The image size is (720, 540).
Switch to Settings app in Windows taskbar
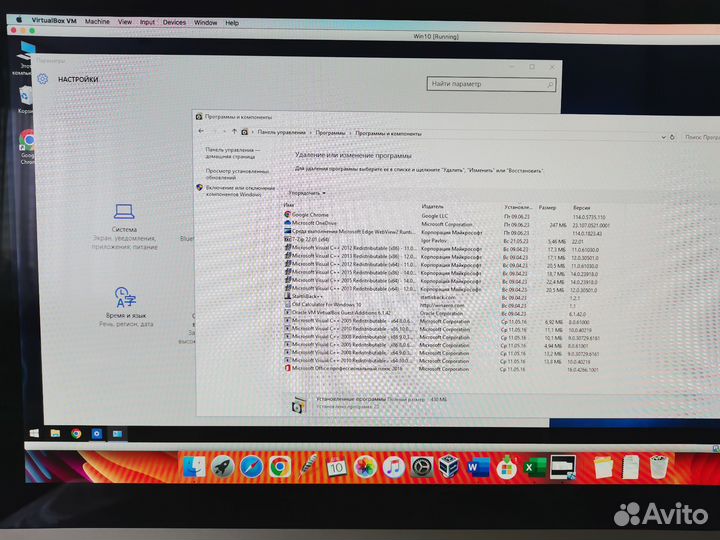tap(96, 433)
